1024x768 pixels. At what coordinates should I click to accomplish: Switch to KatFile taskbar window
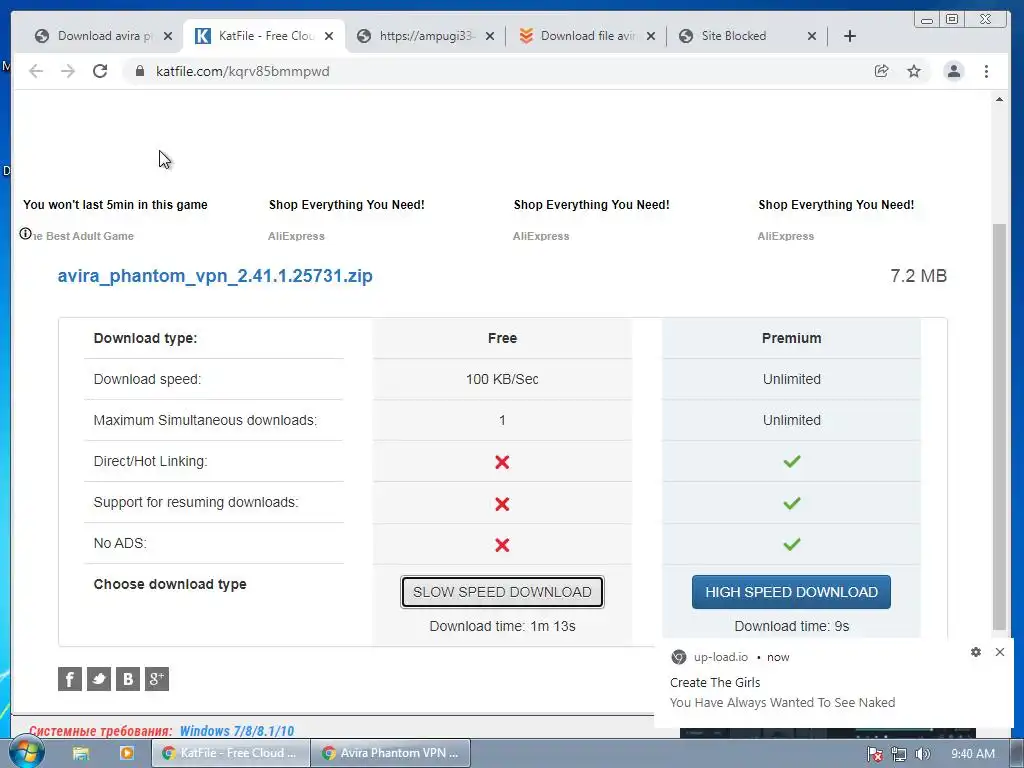coord(230,753)
